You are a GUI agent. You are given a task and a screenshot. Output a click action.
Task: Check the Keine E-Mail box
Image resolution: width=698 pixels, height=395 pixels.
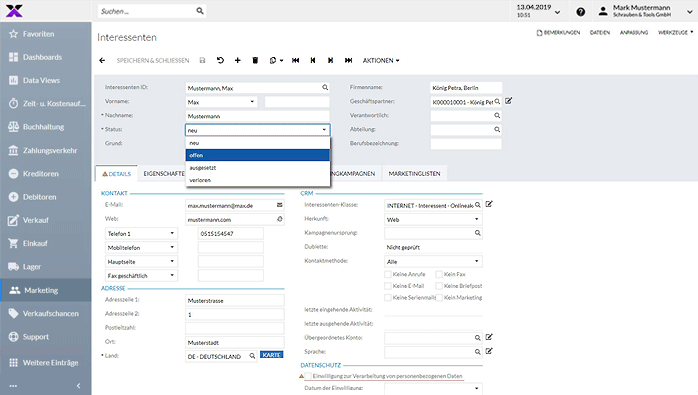pos(388,286)
